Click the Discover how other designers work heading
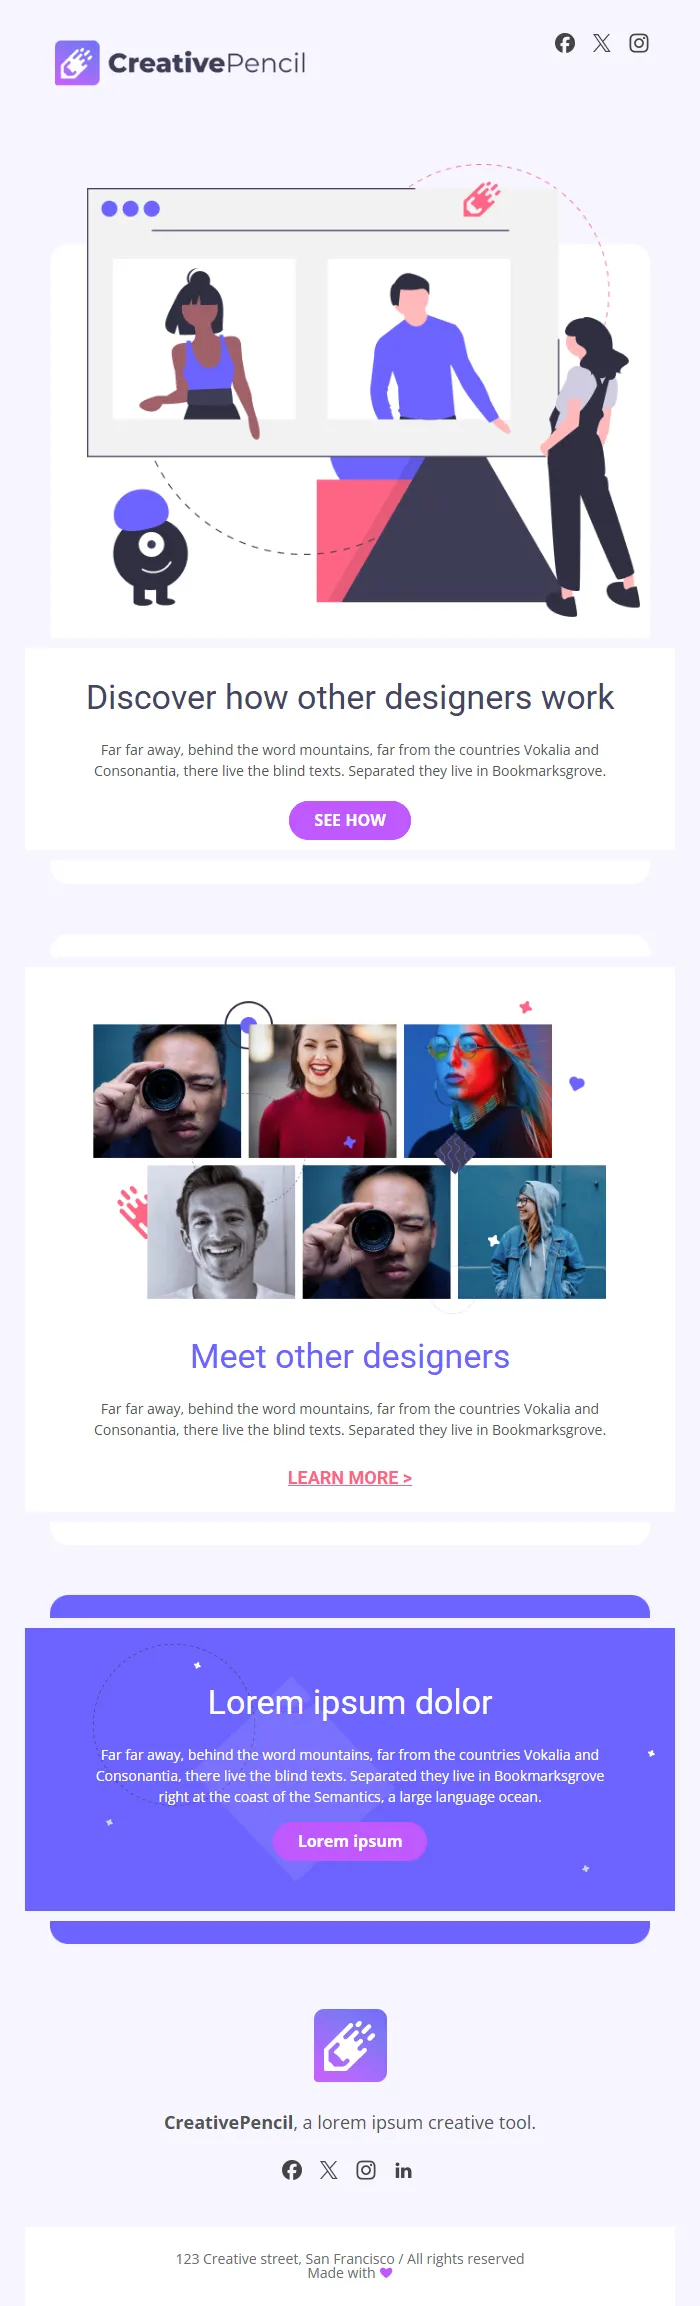The height and width of the screenshot is (2306, 700). click(350, 697)
